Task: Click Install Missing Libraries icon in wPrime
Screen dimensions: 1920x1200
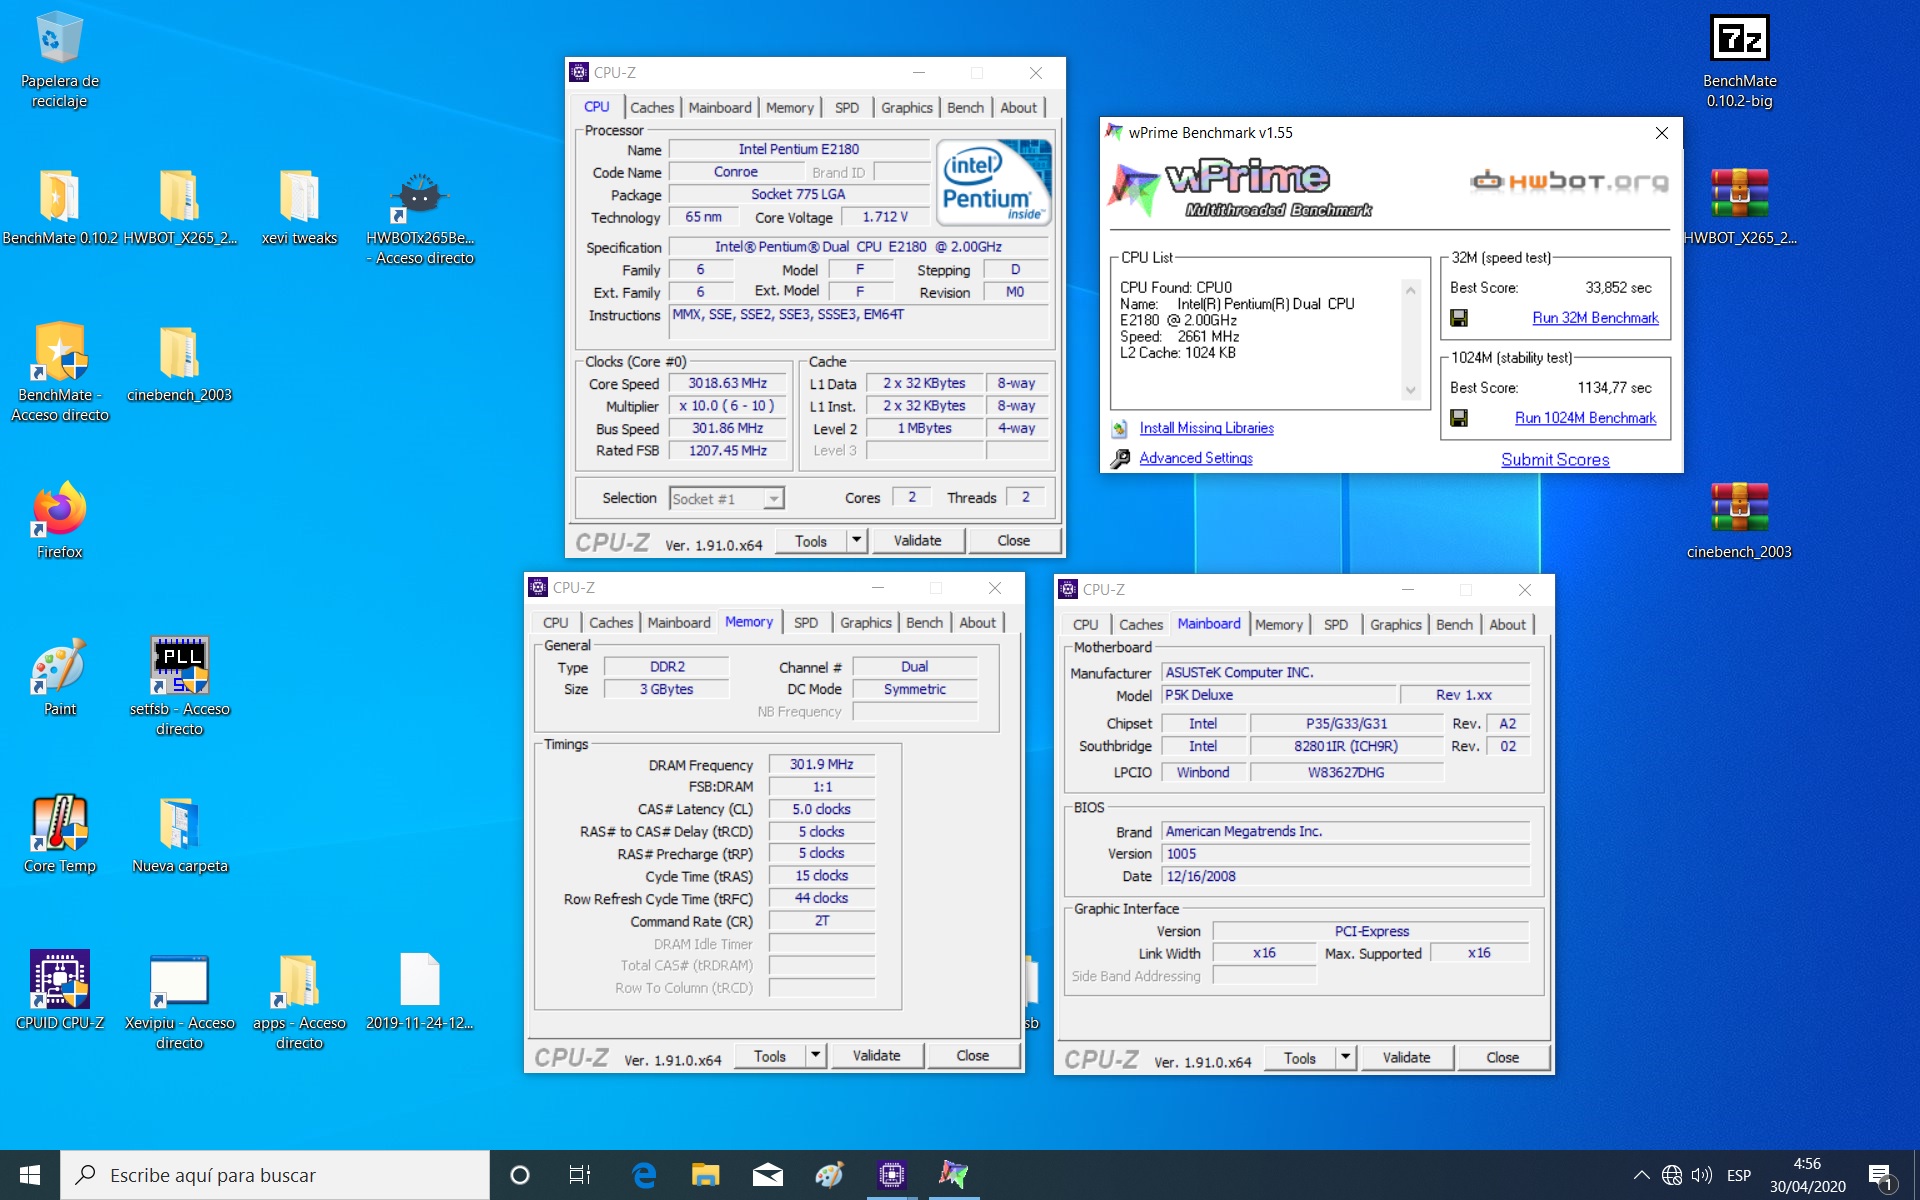Action: (x=1120, y=428)
